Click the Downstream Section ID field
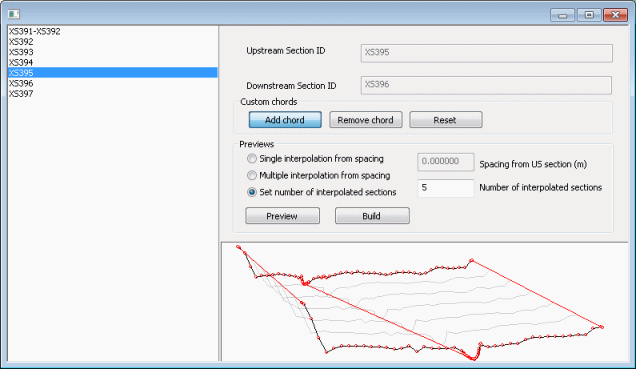The height and width of the screenshot is (369, 636). pos(486,85)
